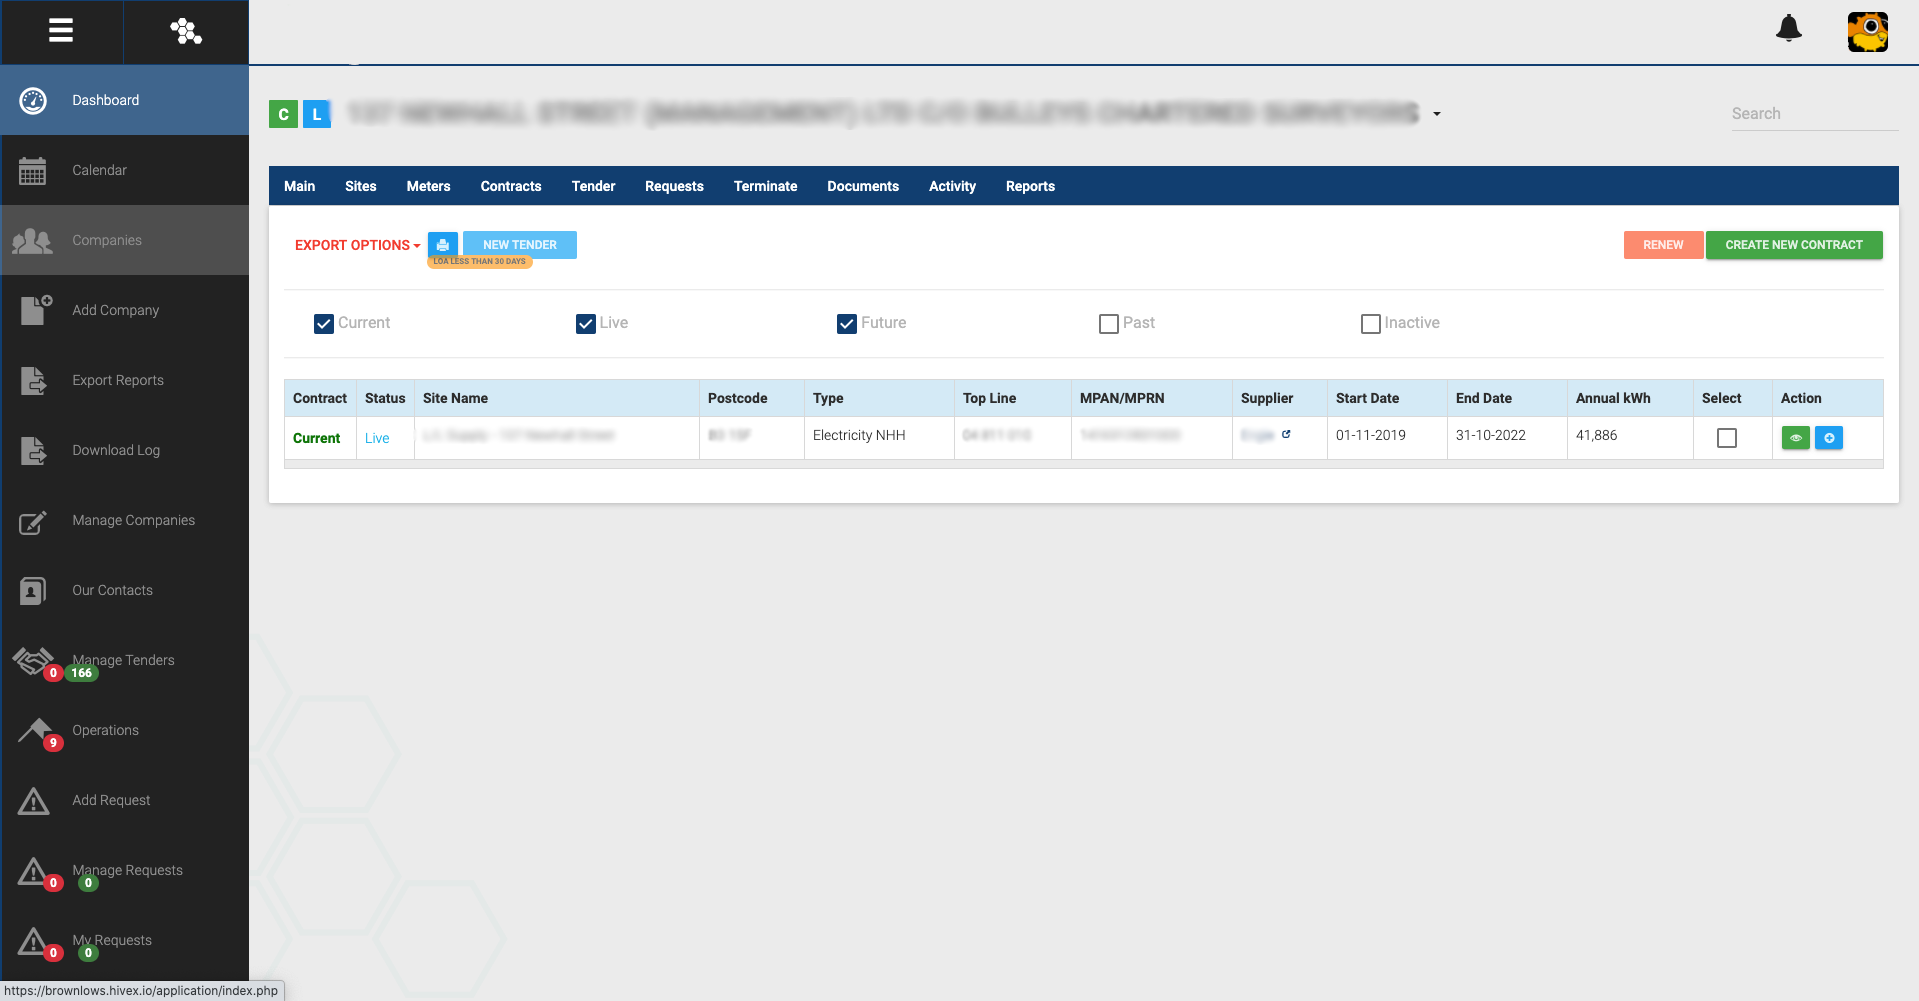
Task: Tick the Select checkbox in contract row
Action: tap(1726, 438)
